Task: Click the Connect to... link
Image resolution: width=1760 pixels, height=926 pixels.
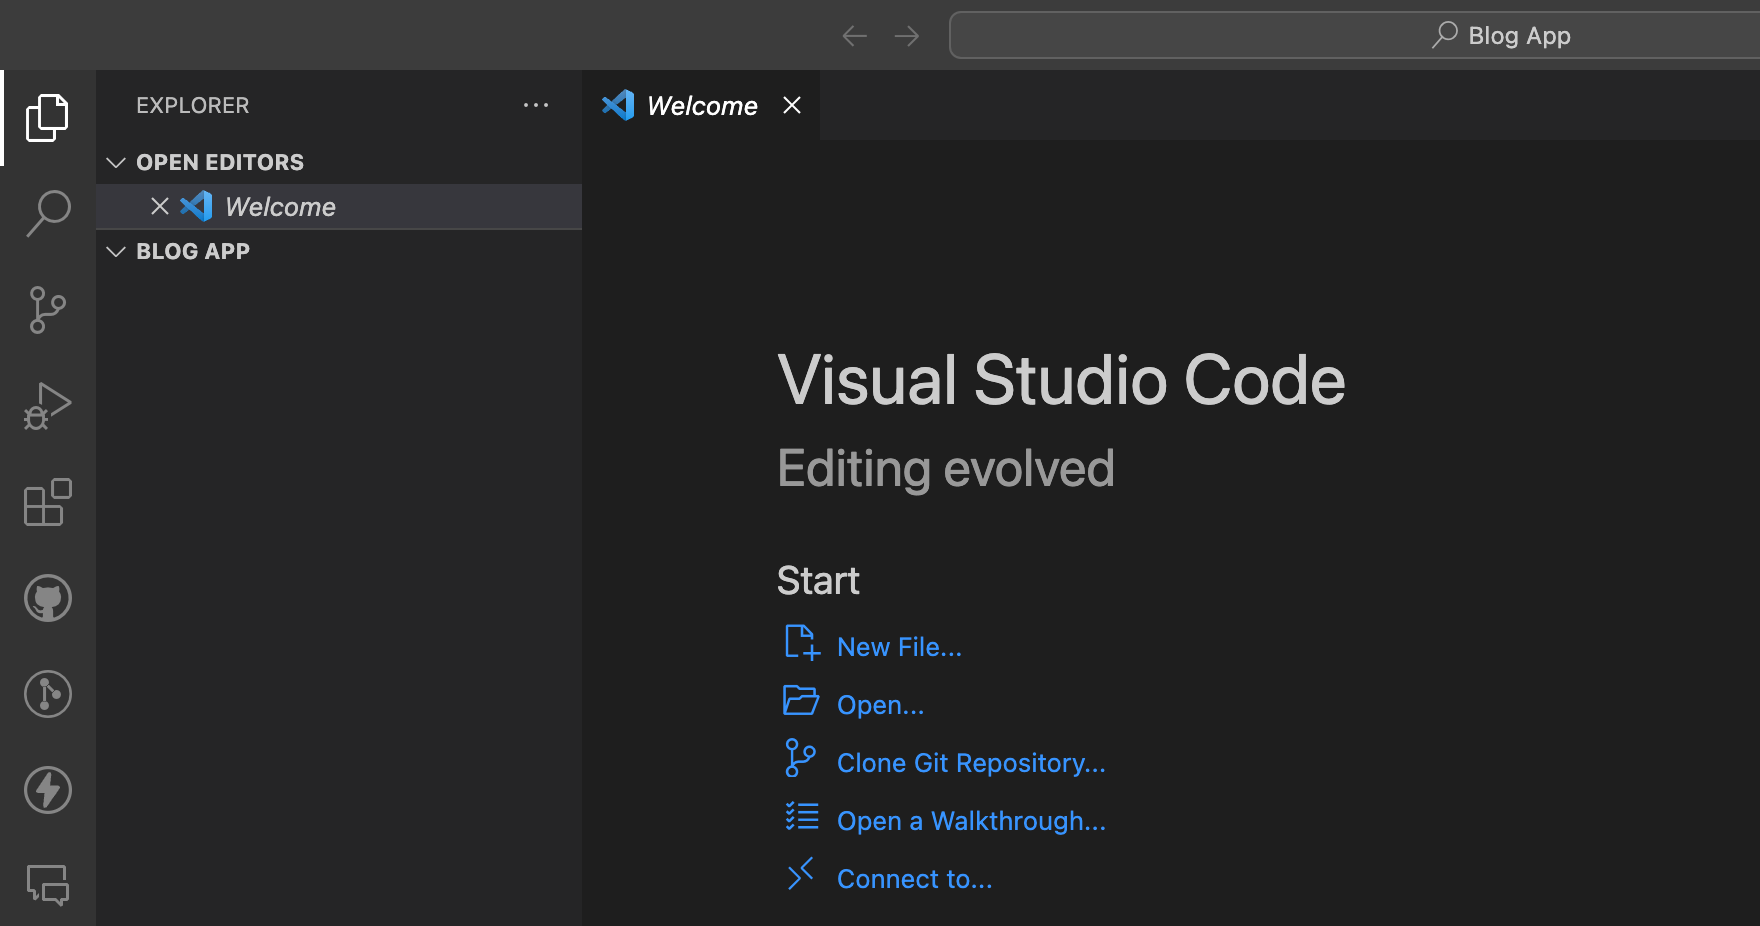Action: click(x=915, y=879)
